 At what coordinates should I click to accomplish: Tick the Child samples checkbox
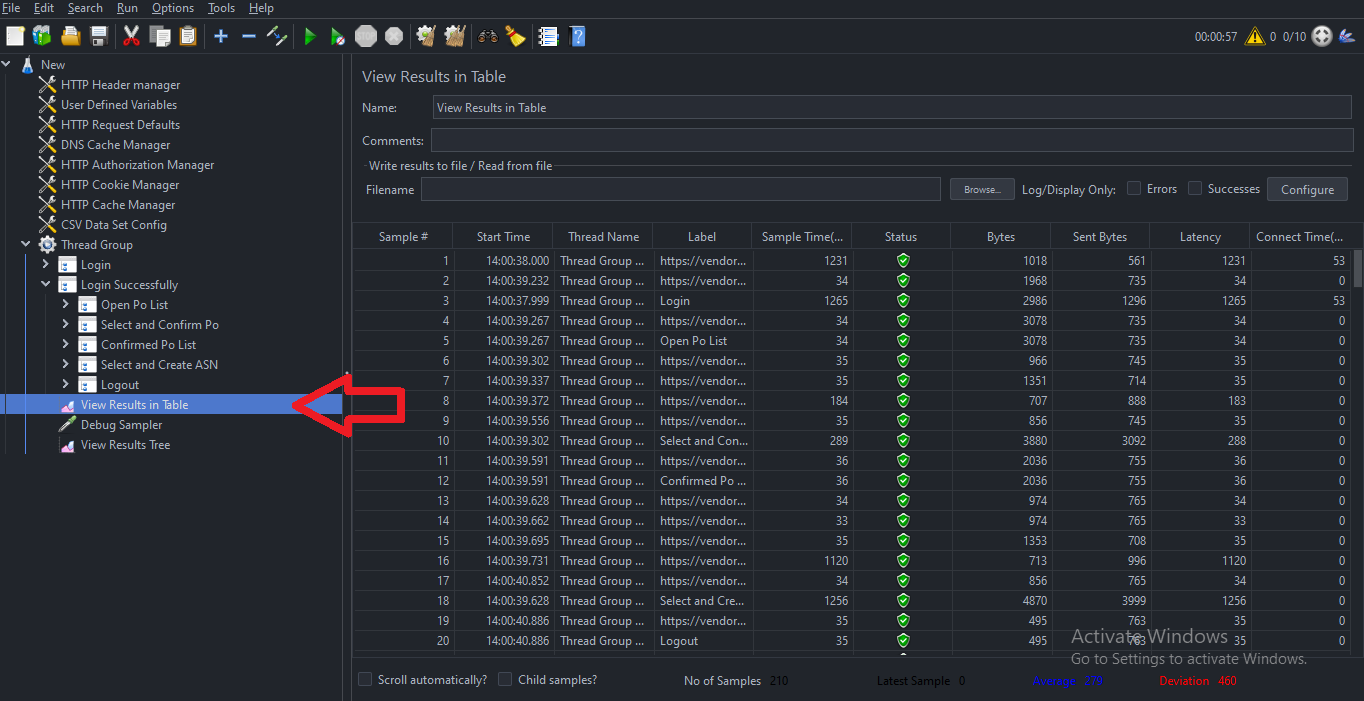pos(505,679)
